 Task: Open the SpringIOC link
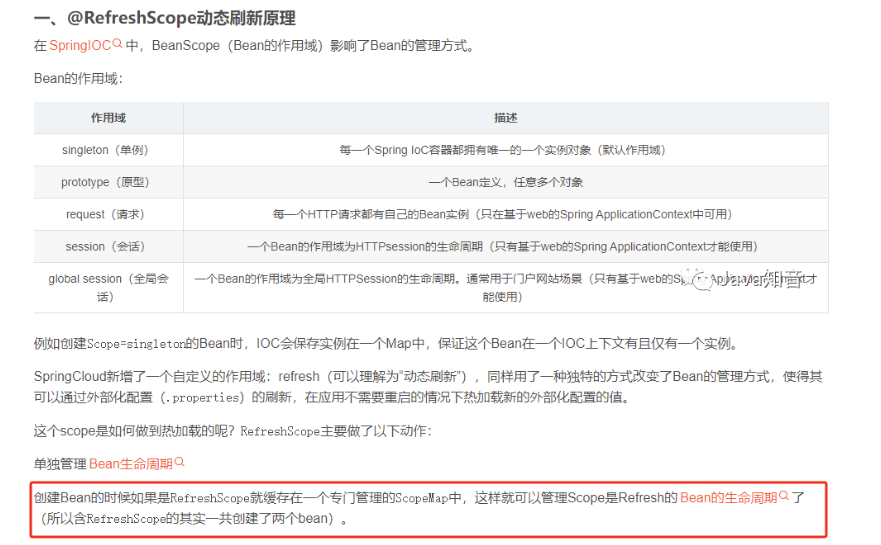(80, 46)
